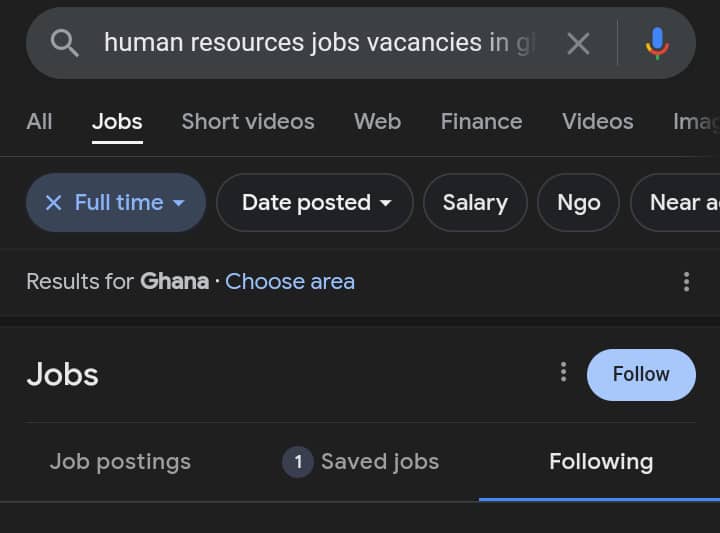The image size is (720, 533).
Task: Clear the search query with X
Action: [x=578, y=43]
